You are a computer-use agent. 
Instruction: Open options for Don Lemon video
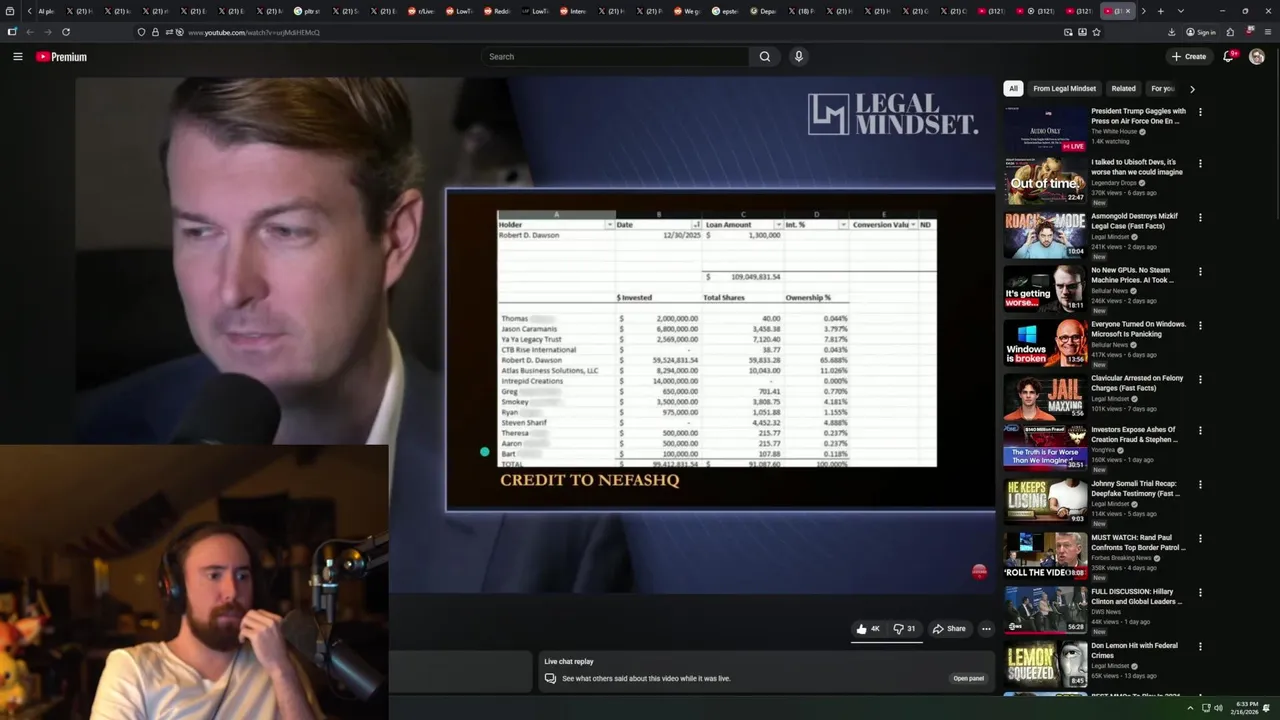(x=1200, y=647)
